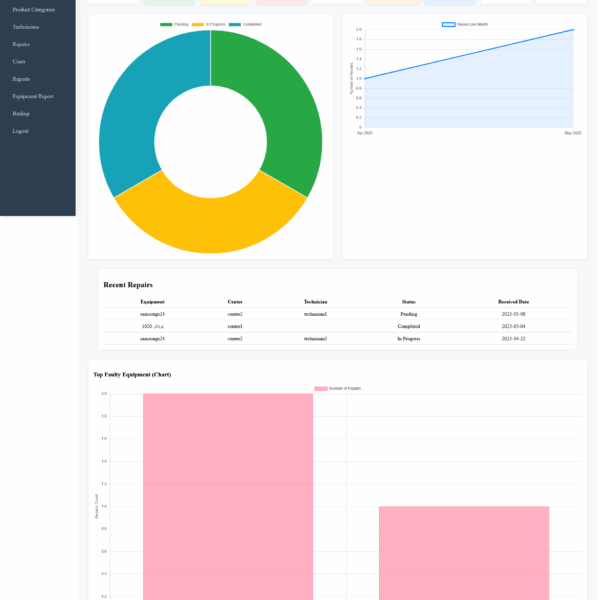This screenshot has width=600, height=600.
Task: Click the Equipment column header
Action: [152, 302]
